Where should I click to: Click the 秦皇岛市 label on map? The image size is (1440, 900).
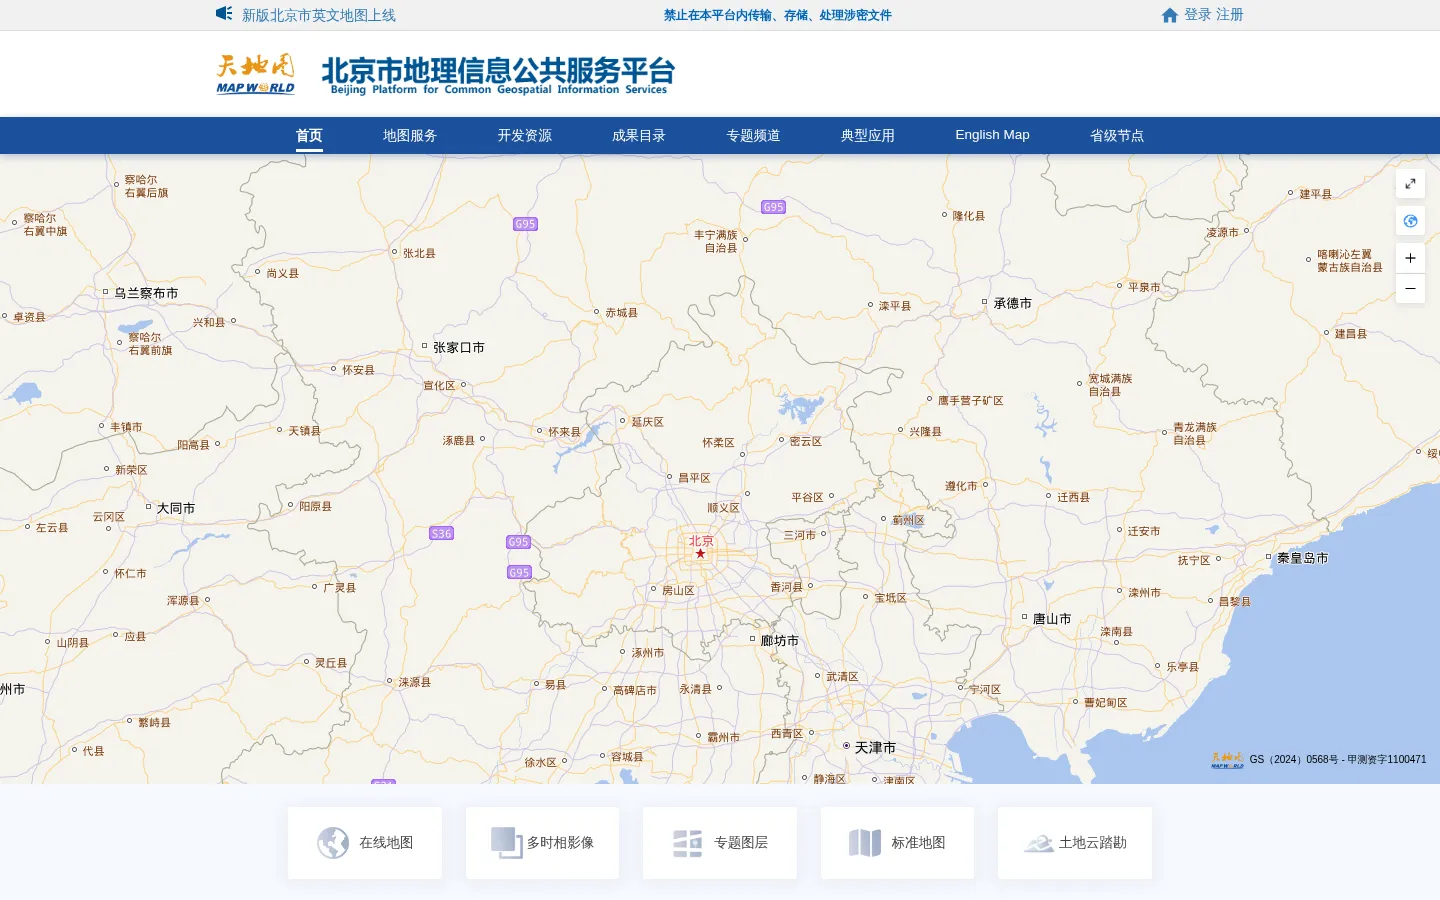[x=1303, y=558]
